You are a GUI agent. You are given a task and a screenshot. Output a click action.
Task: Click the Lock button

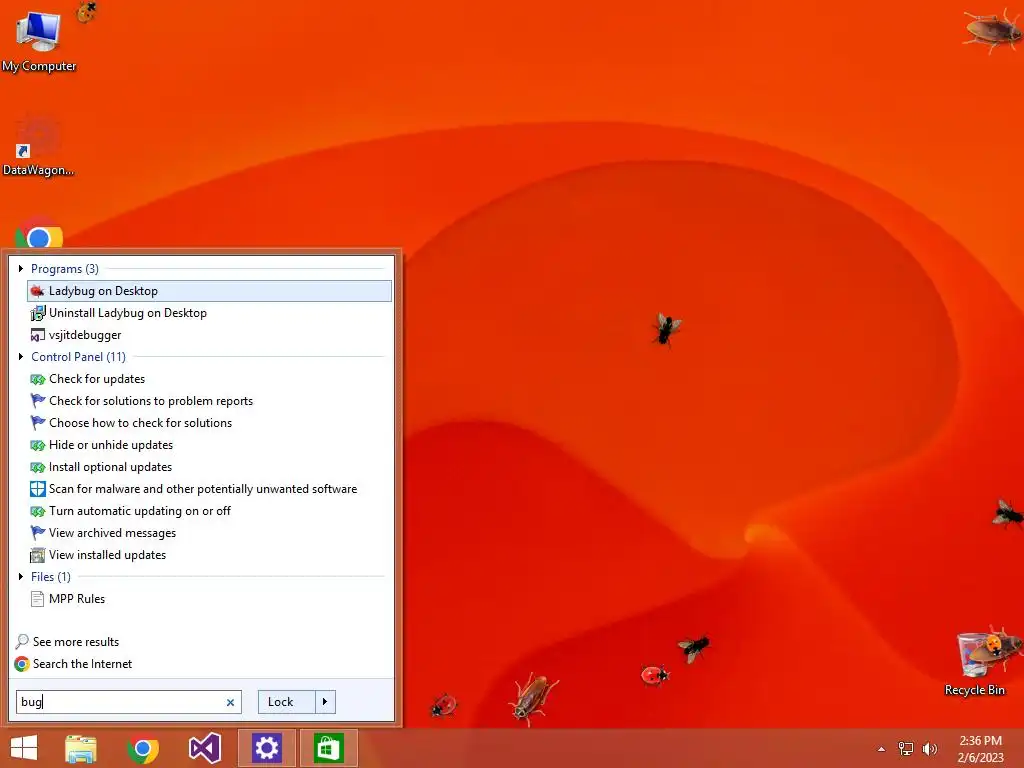click(x=286, y=702)
